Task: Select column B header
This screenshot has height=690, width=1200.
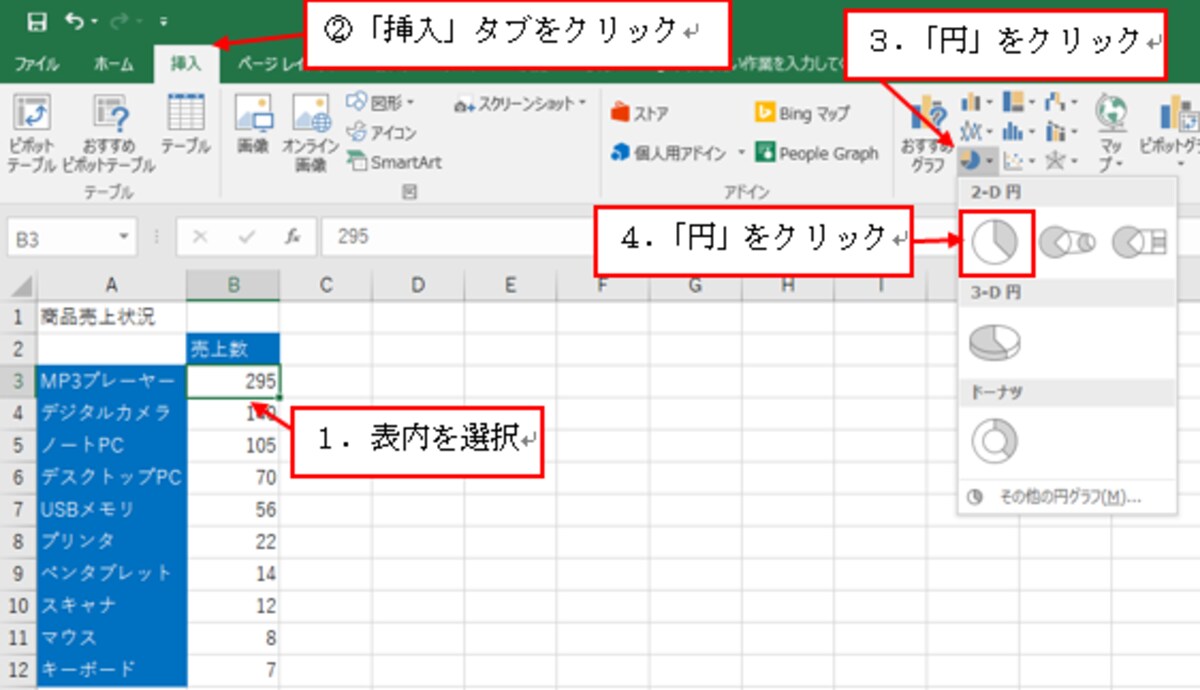Action: tap(233, 286)
